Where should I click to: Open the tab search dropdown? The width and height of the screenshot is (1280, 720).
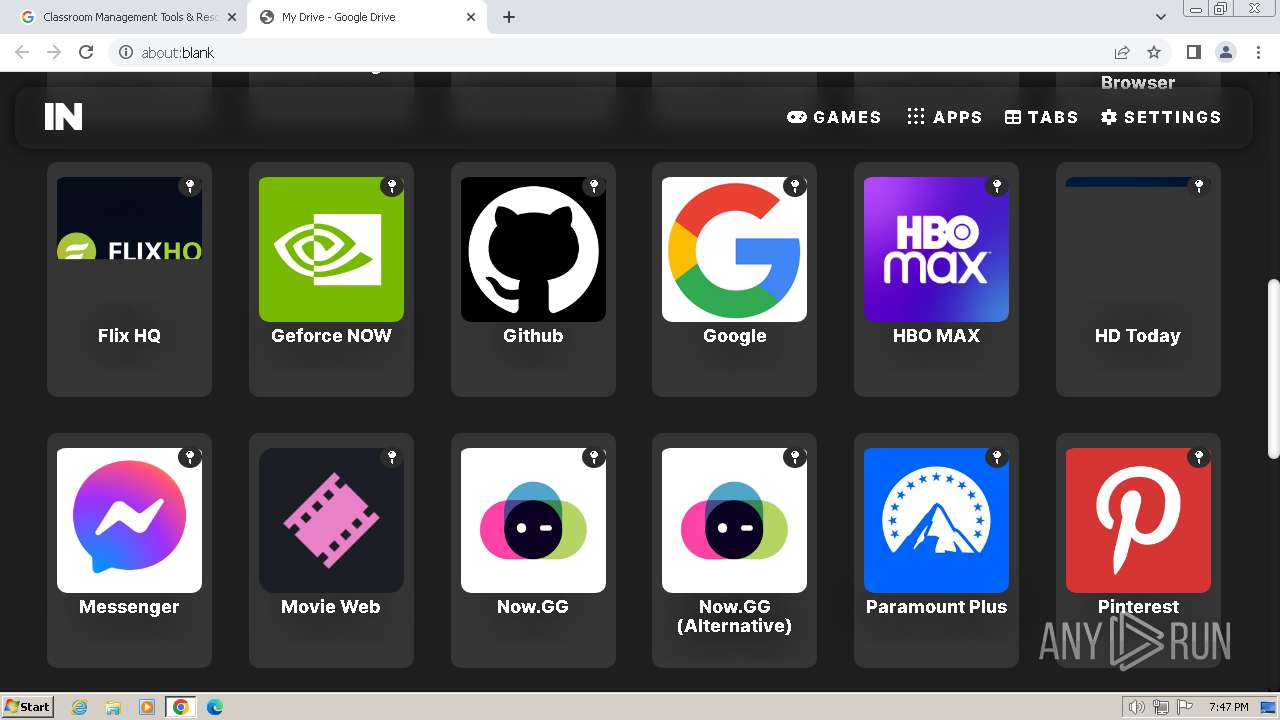click(x=1160, y=17)
